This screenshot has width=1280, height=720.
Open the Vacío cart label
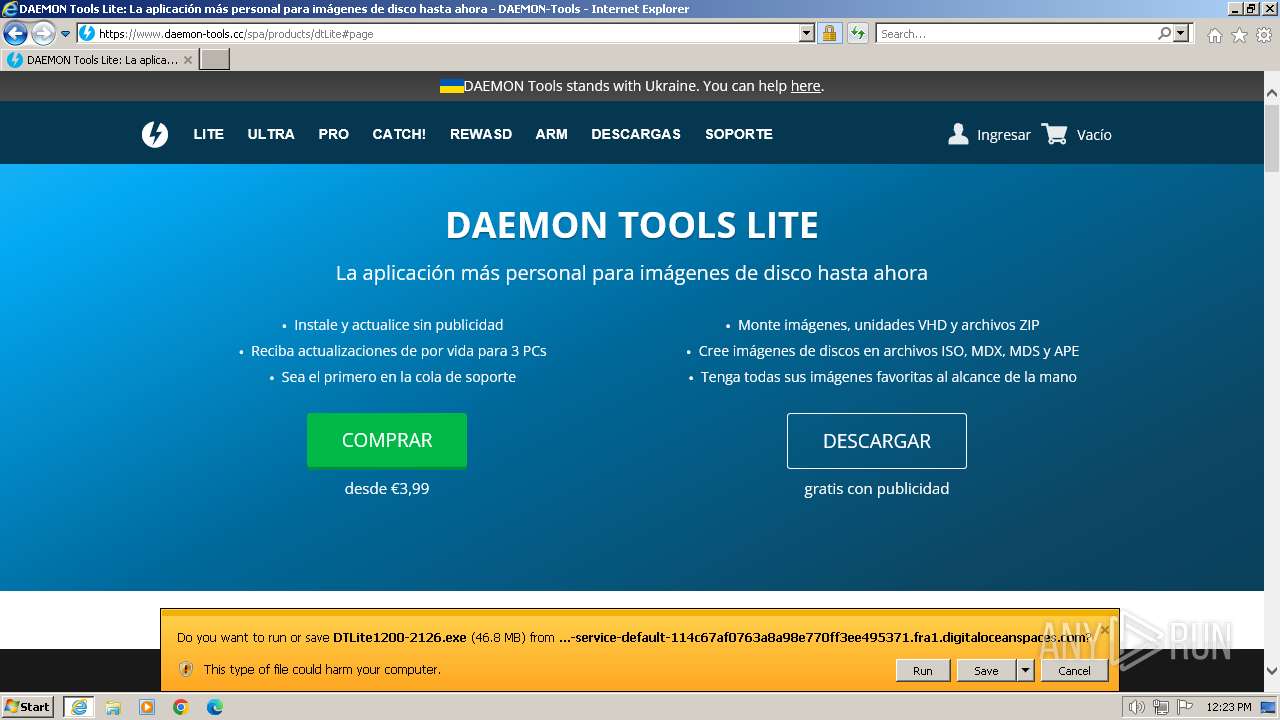pos(1094,135)
